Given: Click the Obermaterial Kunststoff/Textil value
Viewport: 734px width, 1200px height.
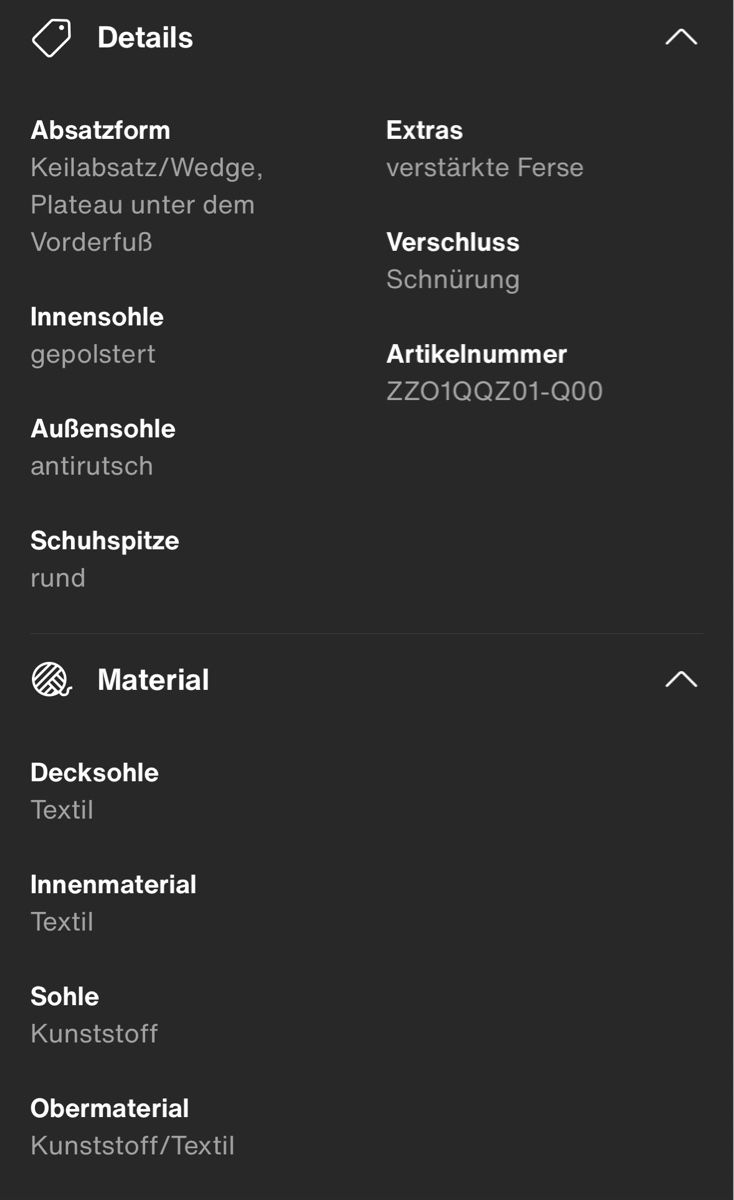Looking at the screenshot, I should click(133, 1145).
